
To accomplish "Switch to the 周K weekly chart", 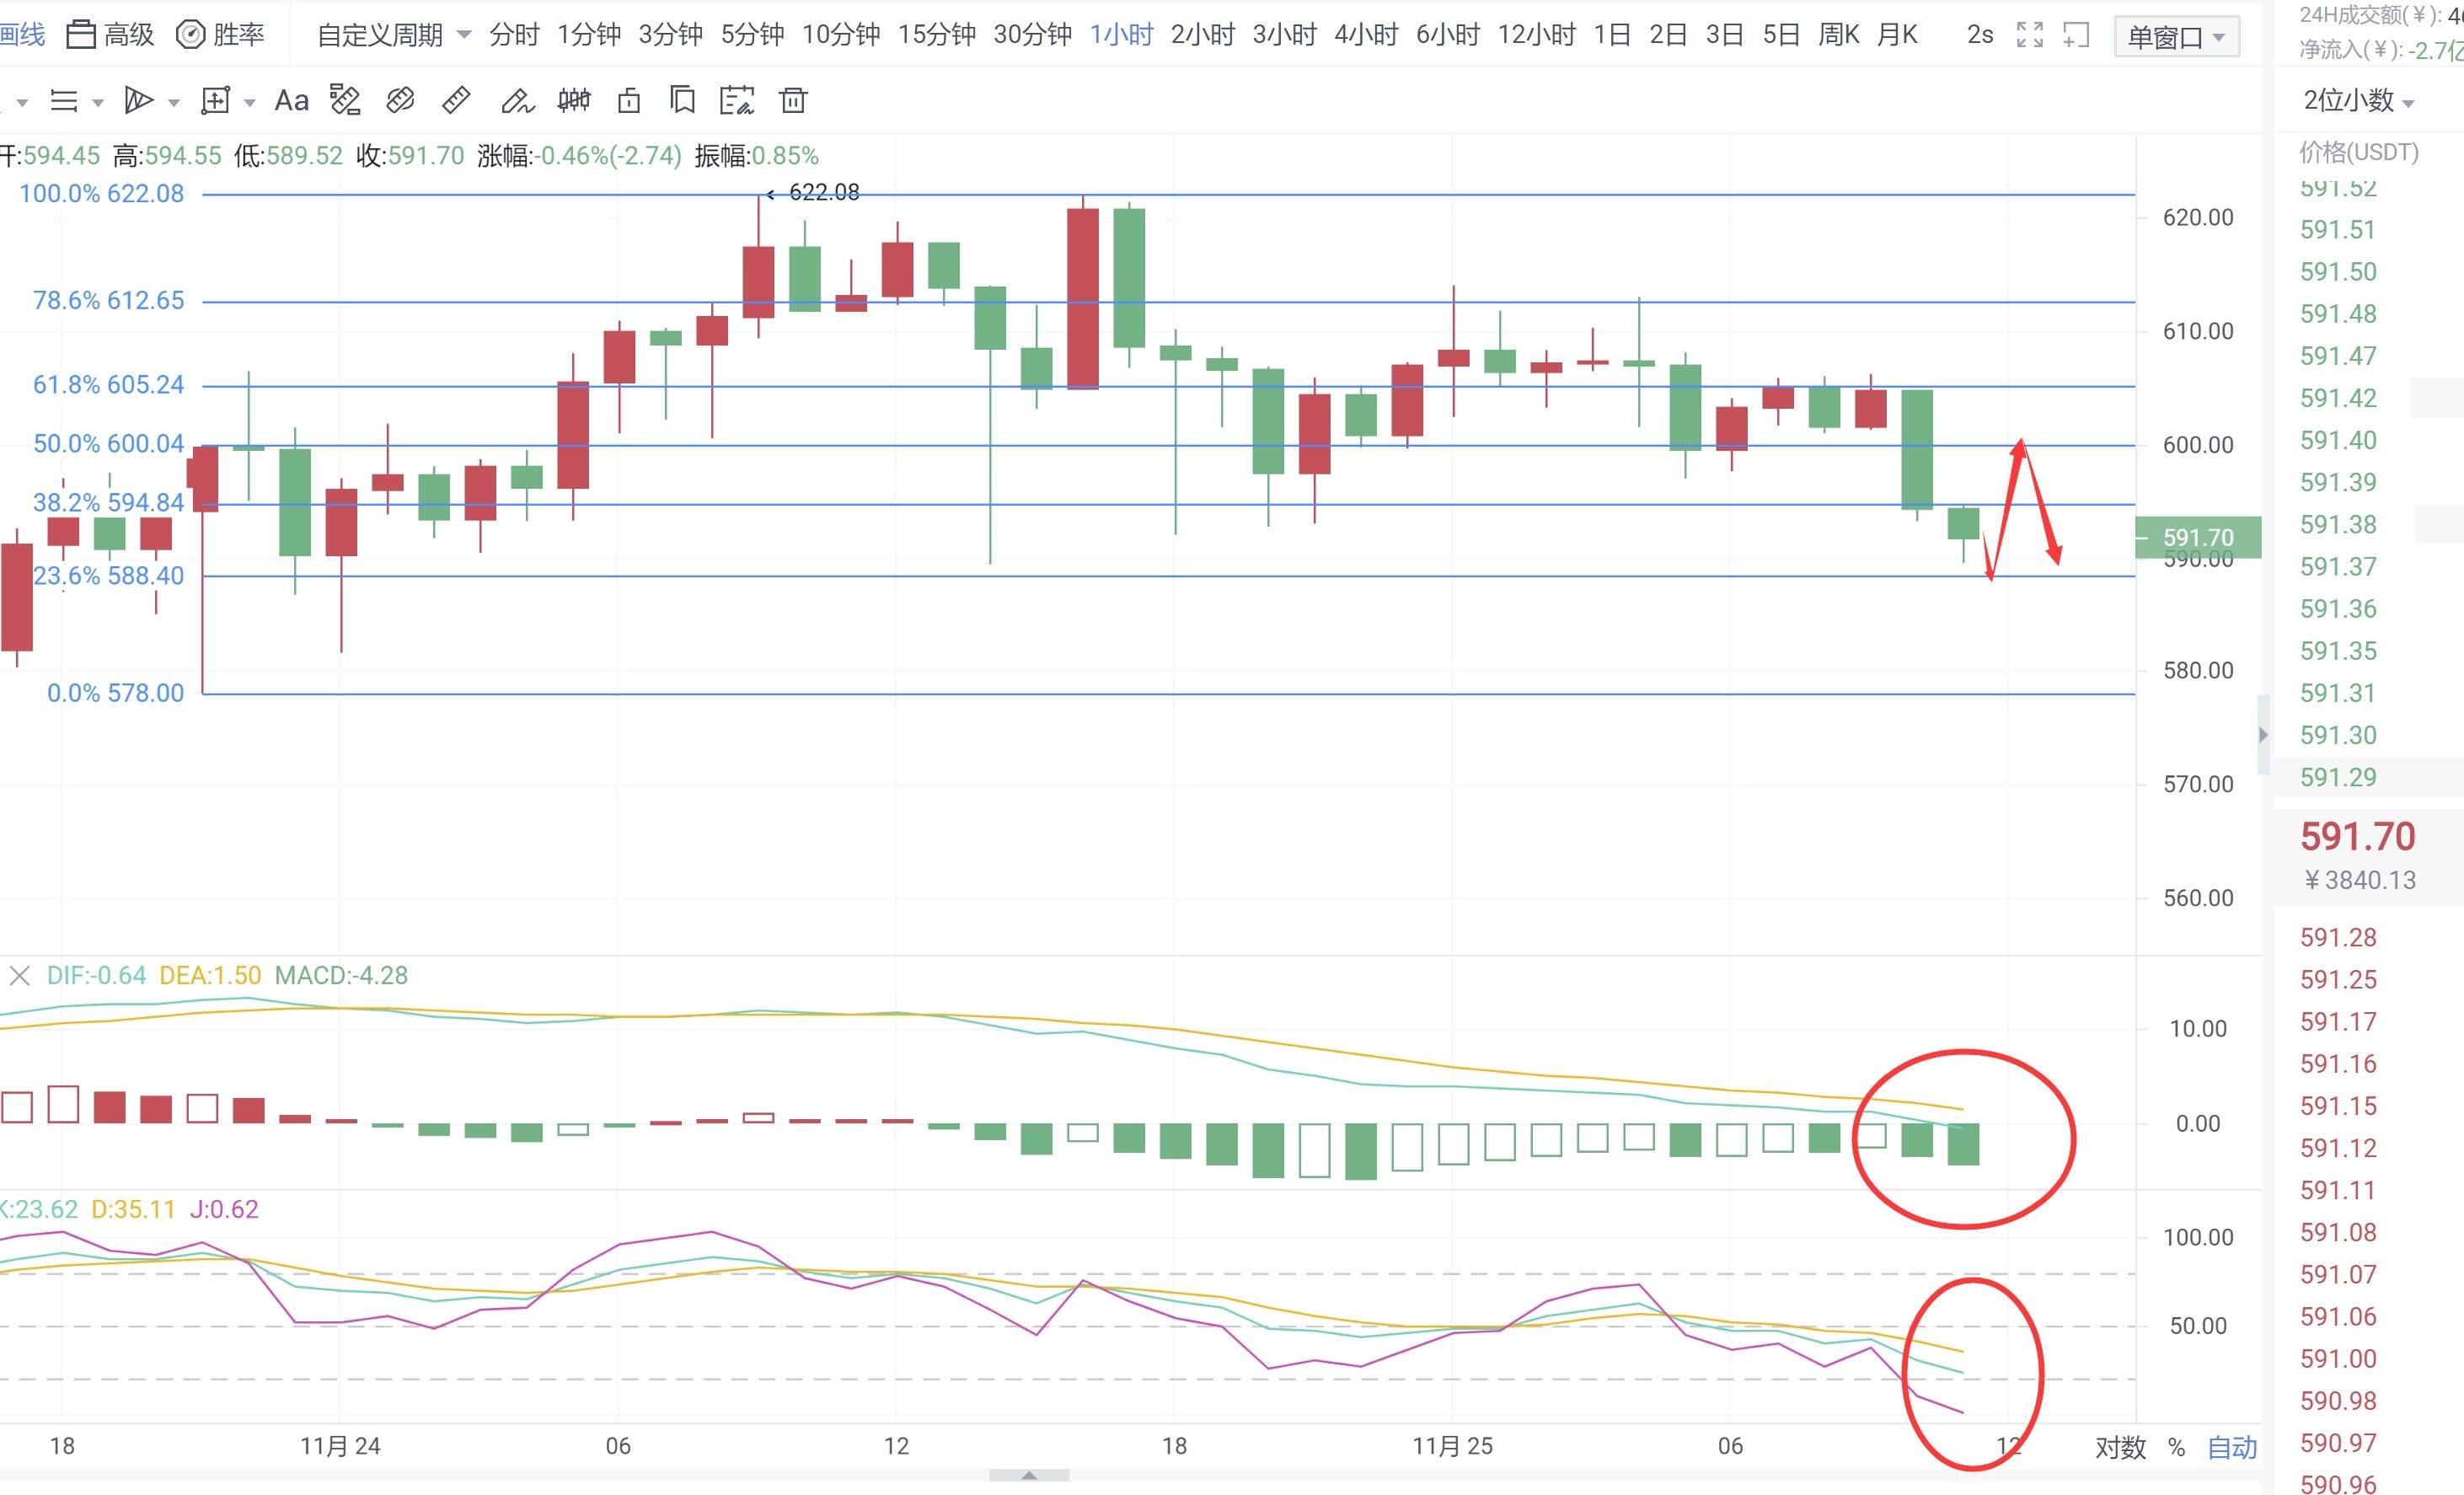I will (x=1839, y=35).
